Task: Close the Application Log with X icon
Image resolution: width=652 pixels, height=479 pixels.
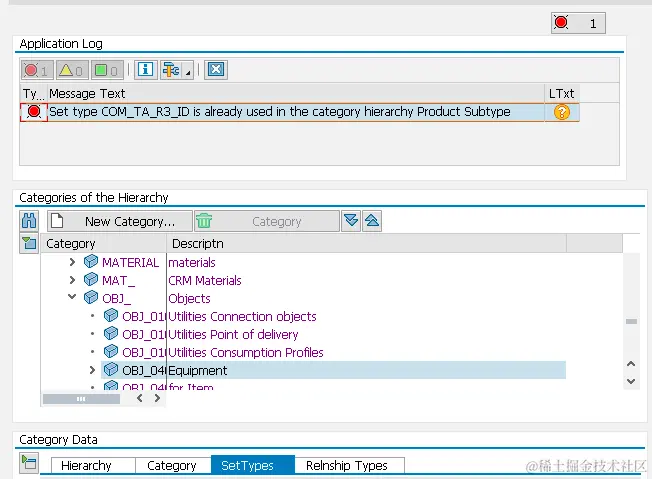Action: click(x=215, y=69)
